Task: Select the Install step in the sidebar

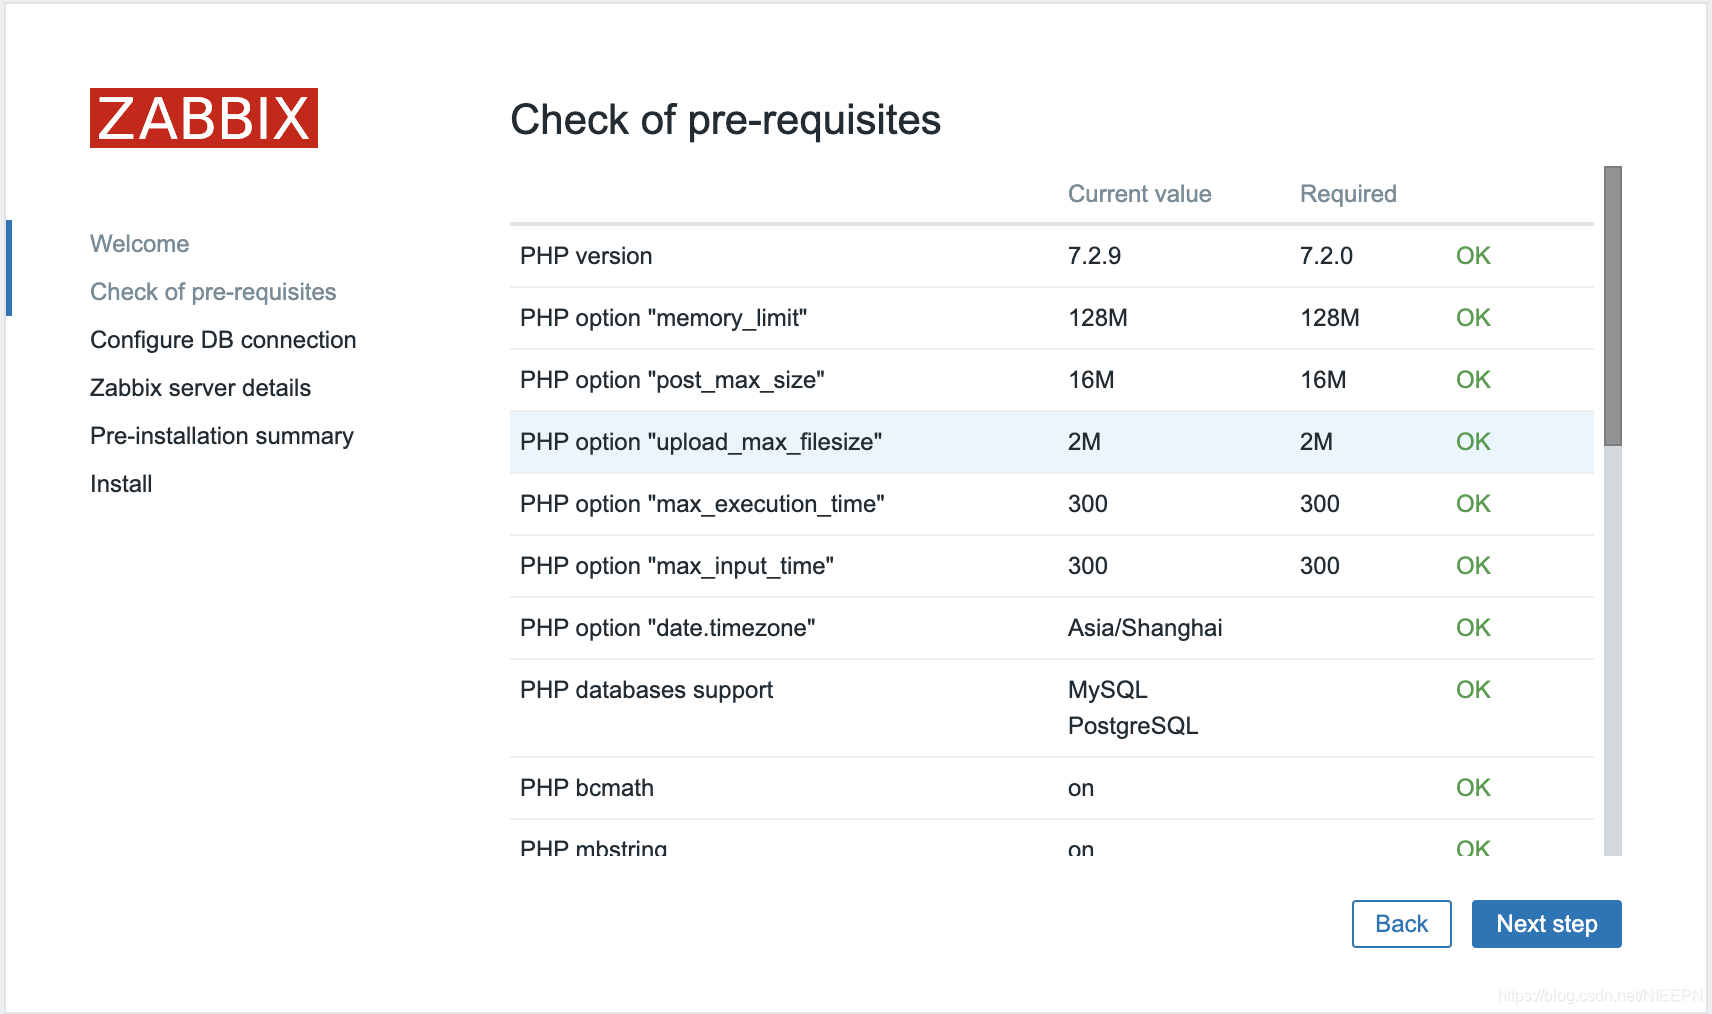Action: coord(119,483)
